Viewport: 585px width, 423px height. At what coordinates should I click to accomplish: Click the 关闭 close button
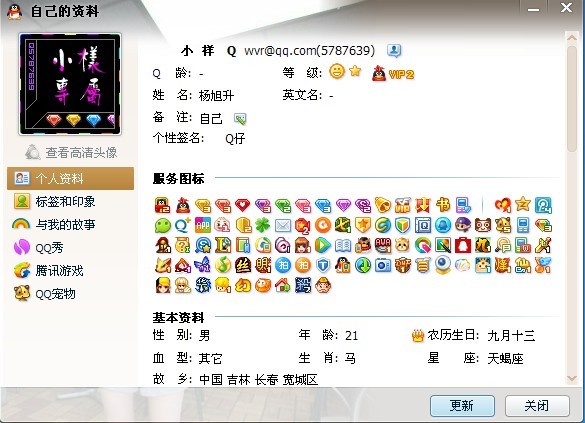537,406
